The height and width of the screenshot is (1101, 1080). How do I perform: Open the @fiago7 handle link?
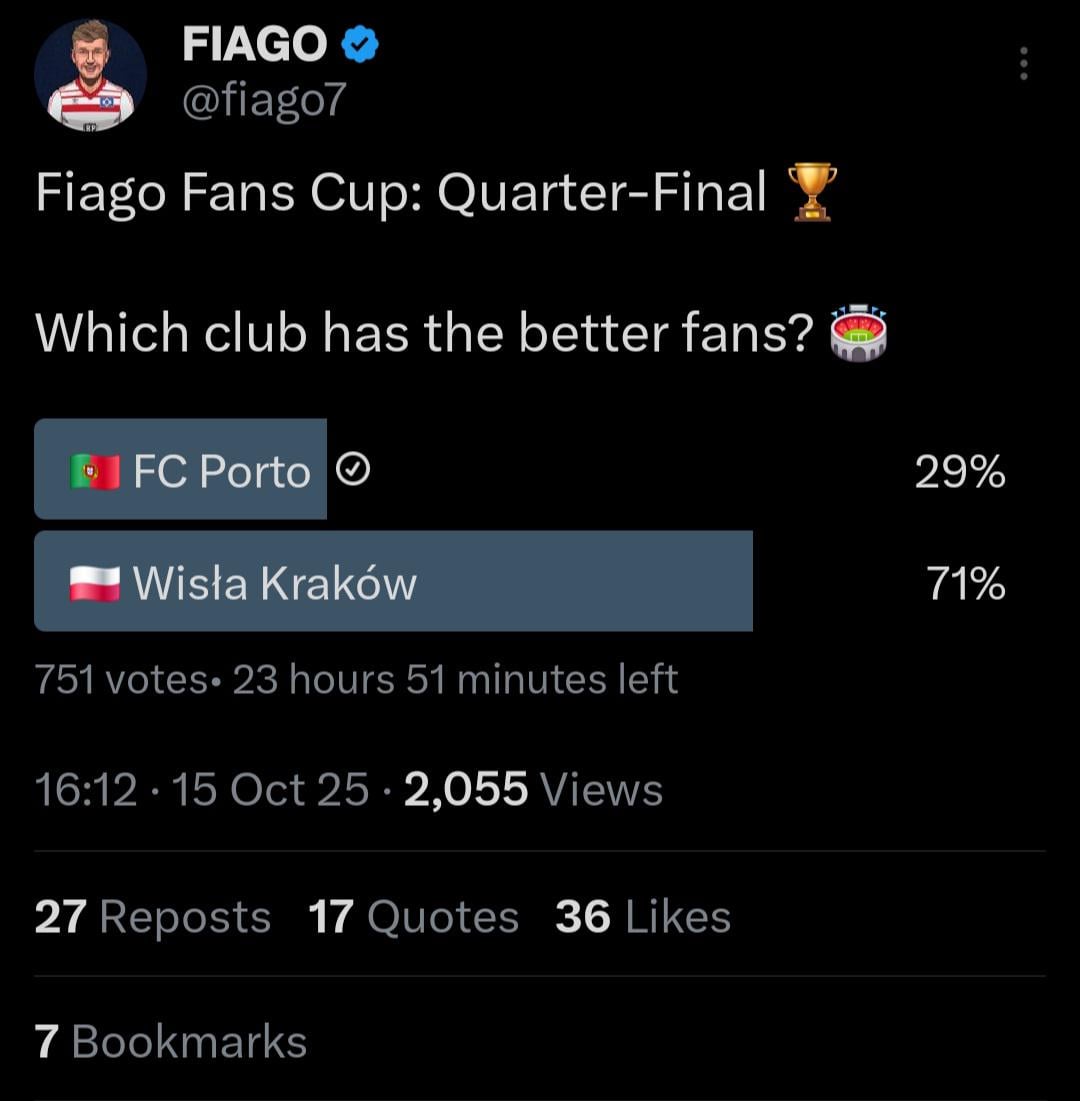tap(264, 100)
